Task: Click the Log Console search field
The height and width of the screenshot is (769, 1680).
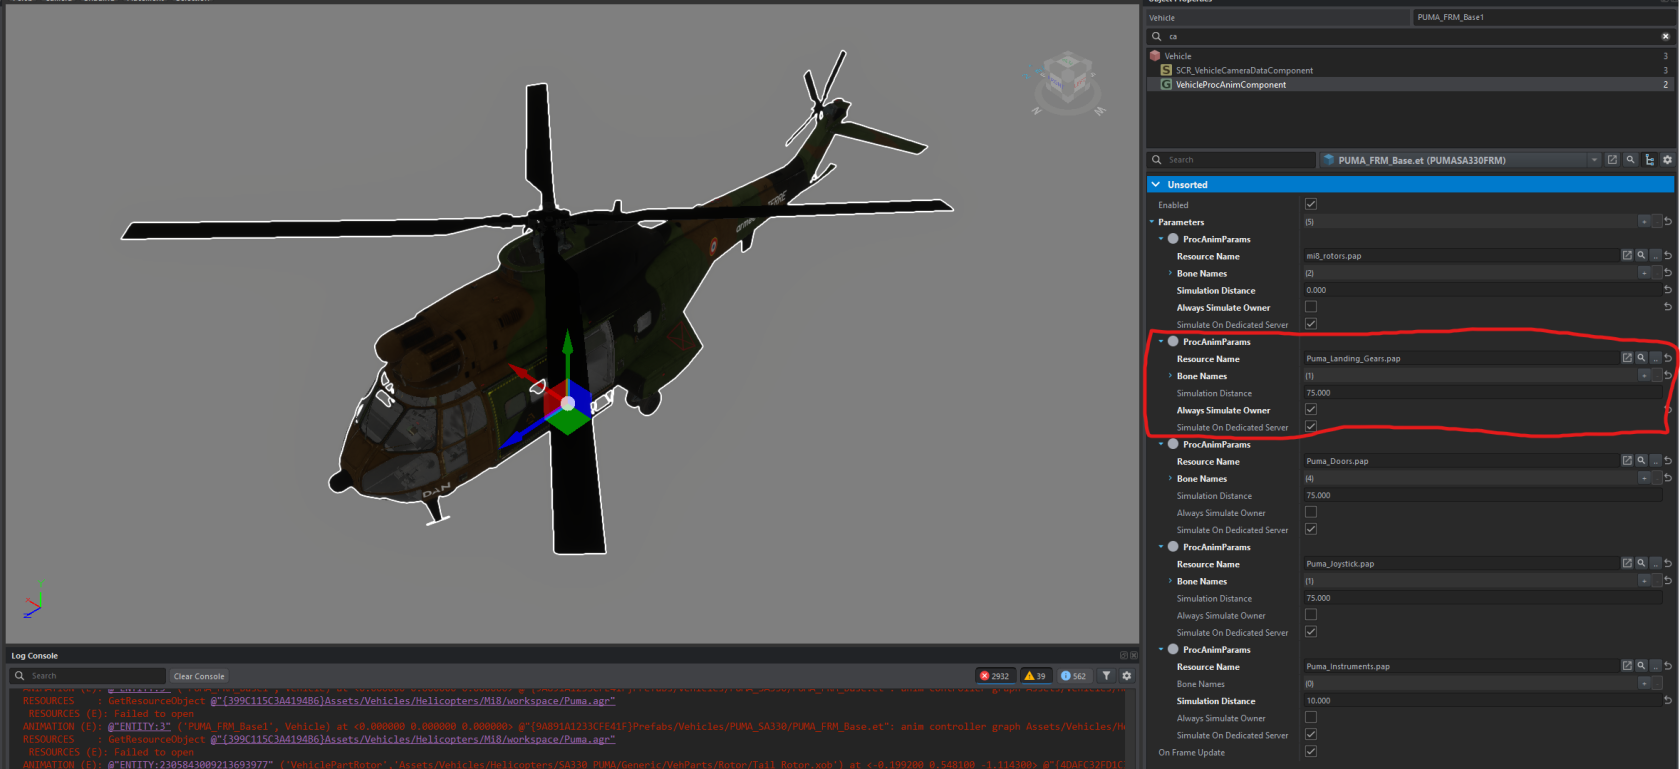Action: tap(88, 676)
